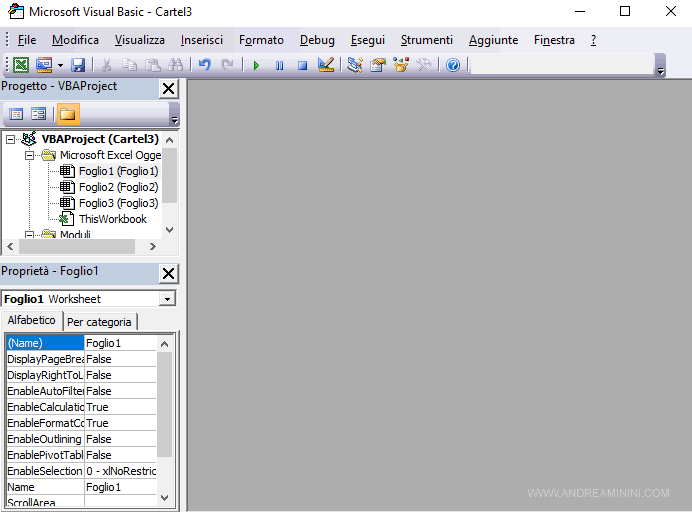Viewport: 692px width, 513px height.
Task: Close the Progetto - VBAProject panel
Action: 168,89
